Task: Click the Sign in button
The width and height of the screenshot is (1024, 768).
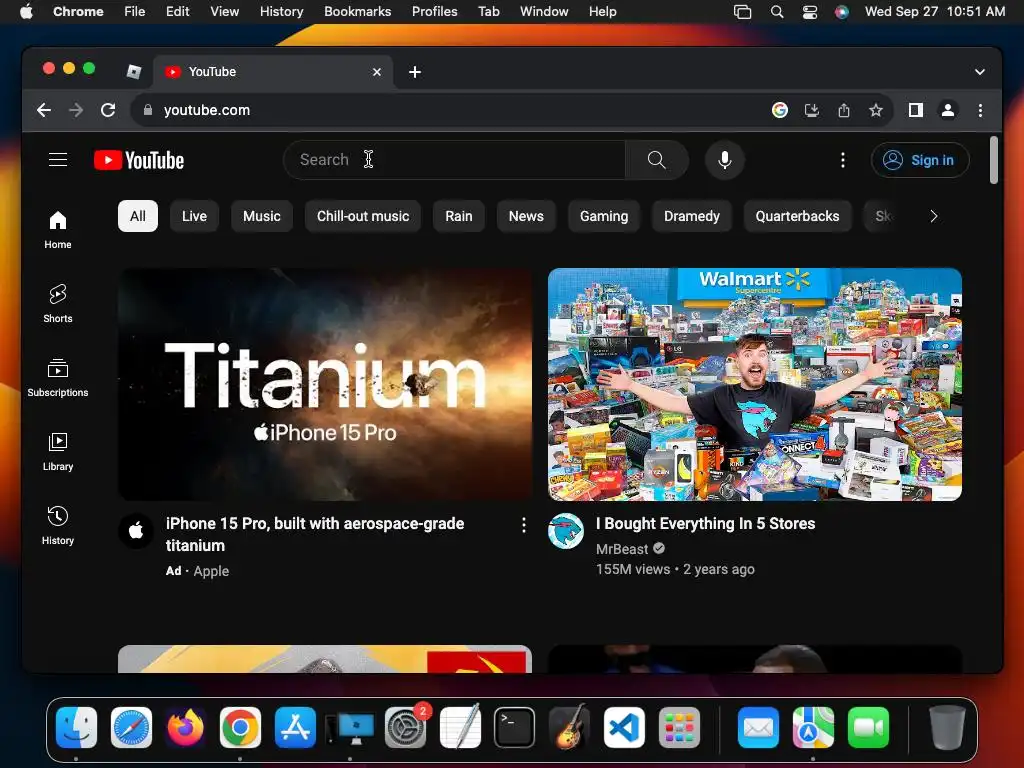Action: pos(920,160)
